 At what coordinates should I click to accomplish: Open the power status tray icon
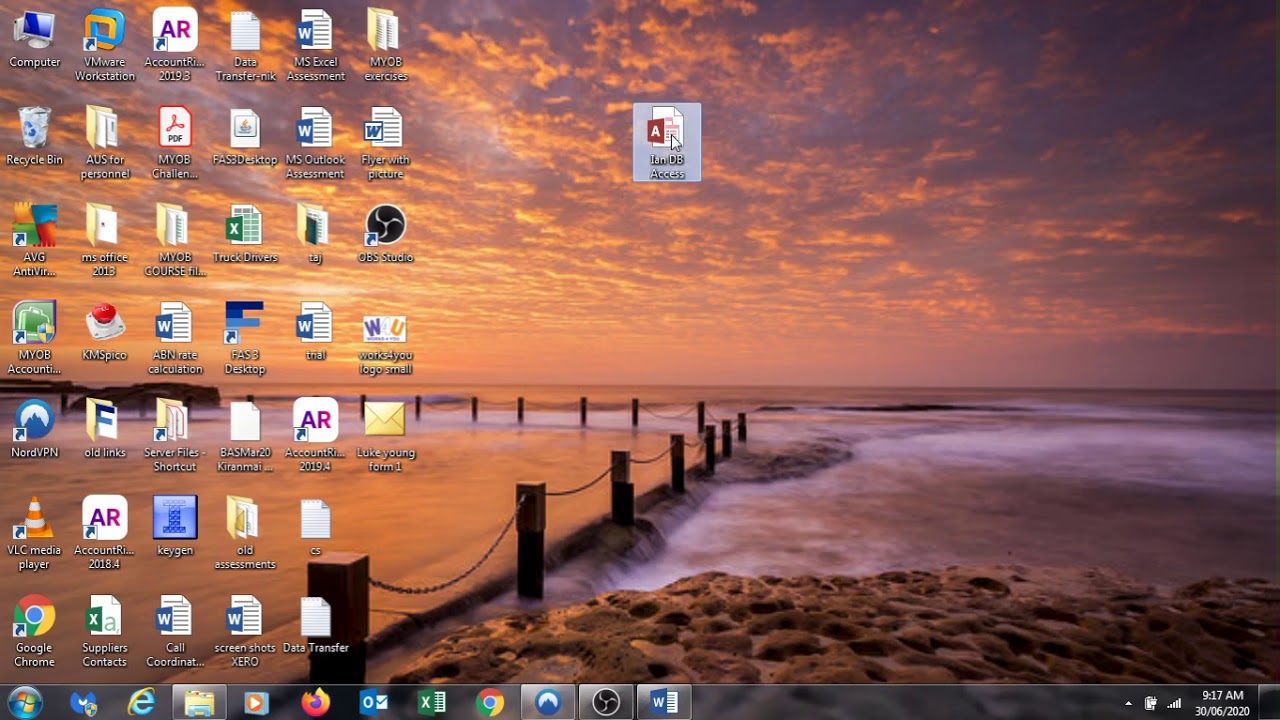pos(1151,703)
